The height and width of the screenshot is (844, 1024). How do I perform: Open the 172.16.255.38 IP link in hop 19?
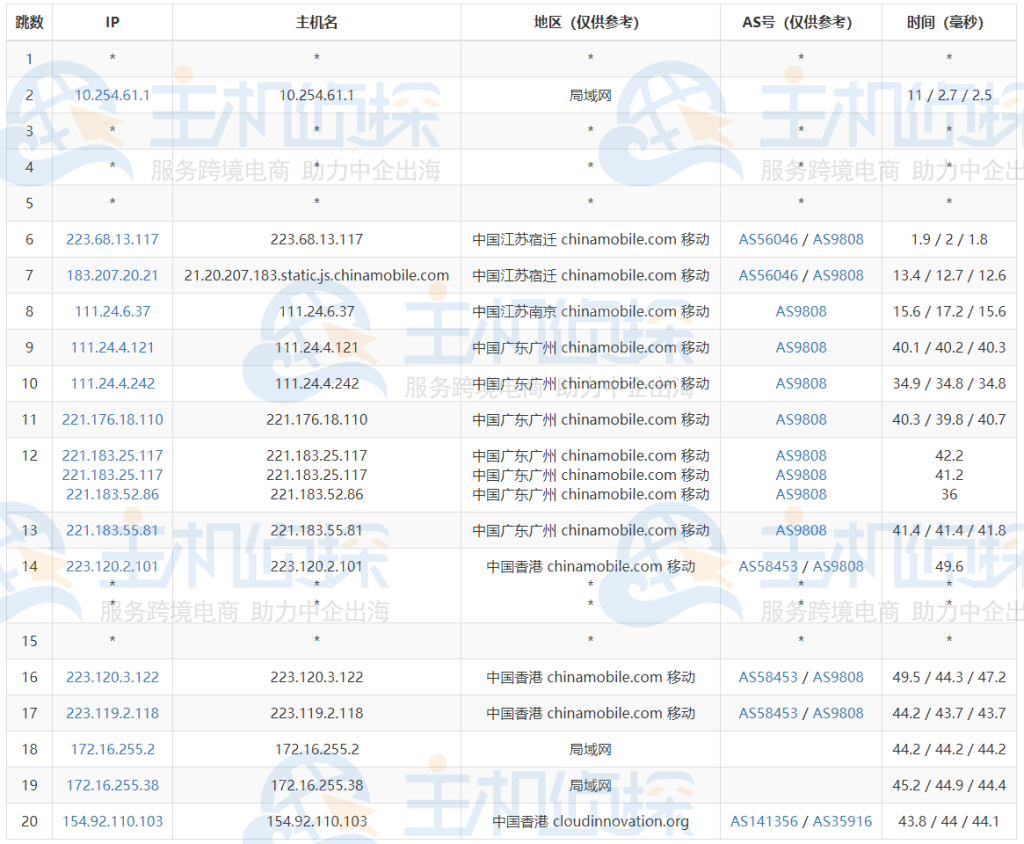click(112, 785)
